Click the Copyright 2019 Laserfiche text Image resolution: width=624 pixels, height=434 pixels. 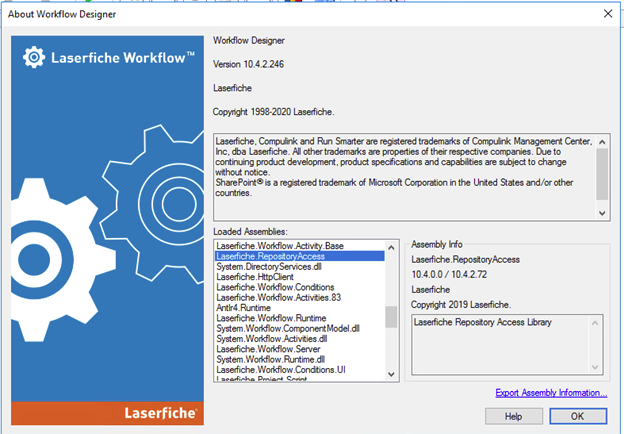click(x=461, y=305)
